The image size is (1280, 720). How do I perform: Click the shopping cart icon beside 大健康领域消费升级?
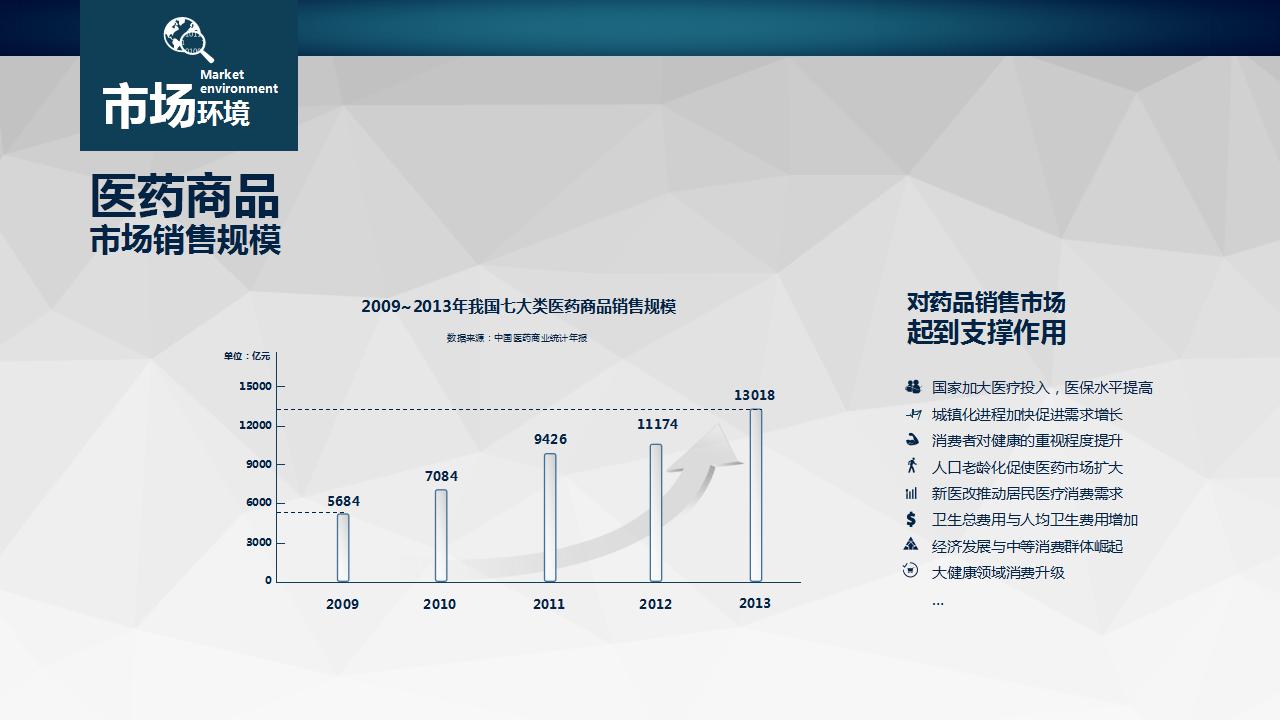pyautogui.click(x=911, y=571)
